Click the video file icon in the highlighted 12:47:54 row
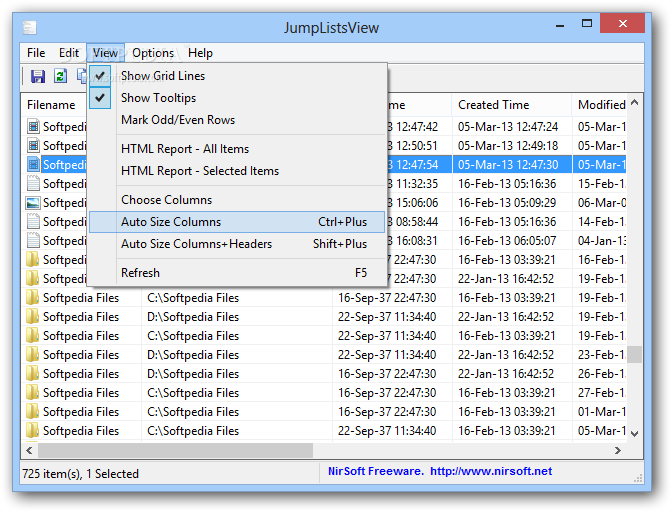This screenshot has width=672, height=512. pyautogui.click(x=33, y=165)
